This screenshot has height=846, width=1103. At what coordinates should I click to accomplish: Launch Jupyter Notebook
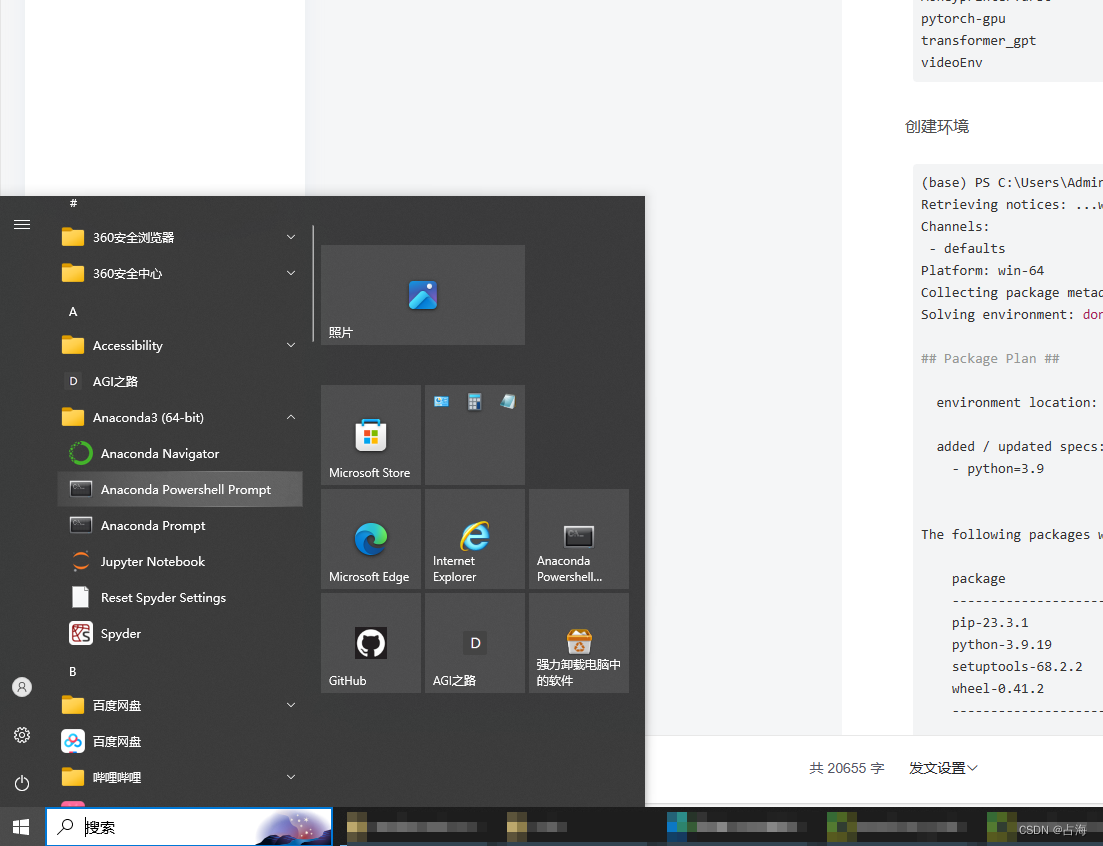pos(180,561)
